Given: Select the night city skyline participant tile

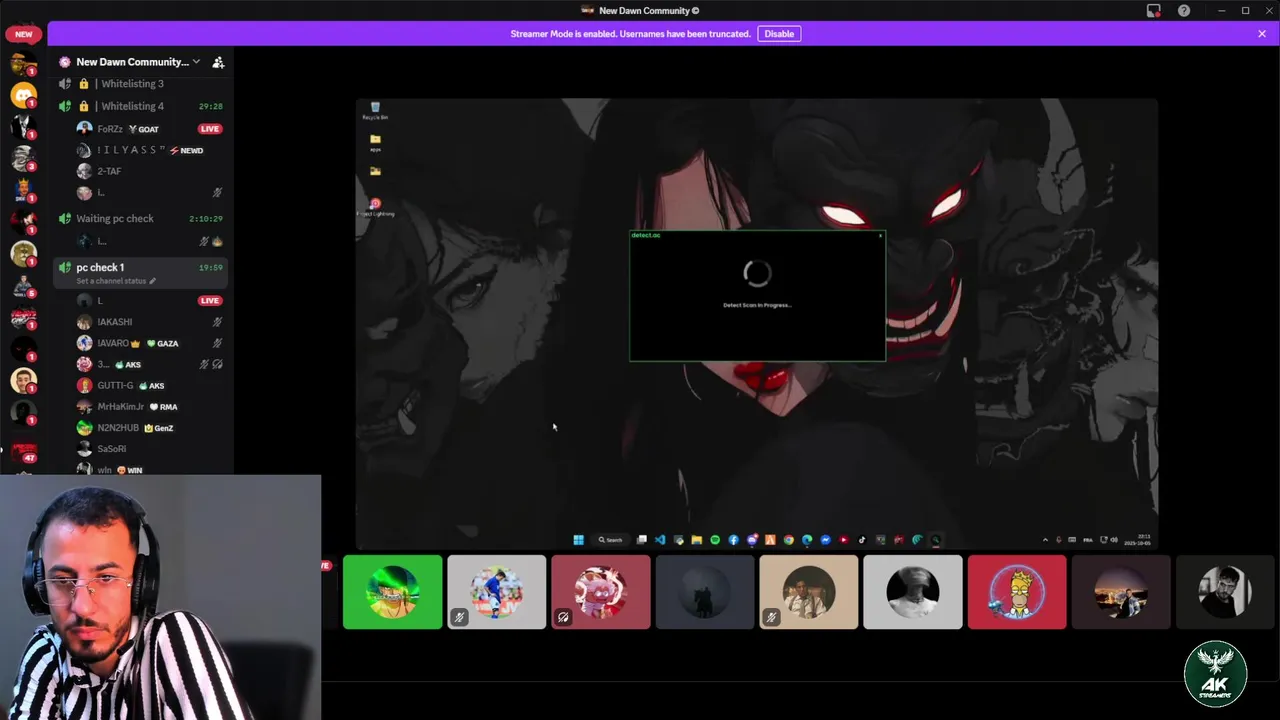Looking at the screenshot, I should click(x=1121, y=592).
